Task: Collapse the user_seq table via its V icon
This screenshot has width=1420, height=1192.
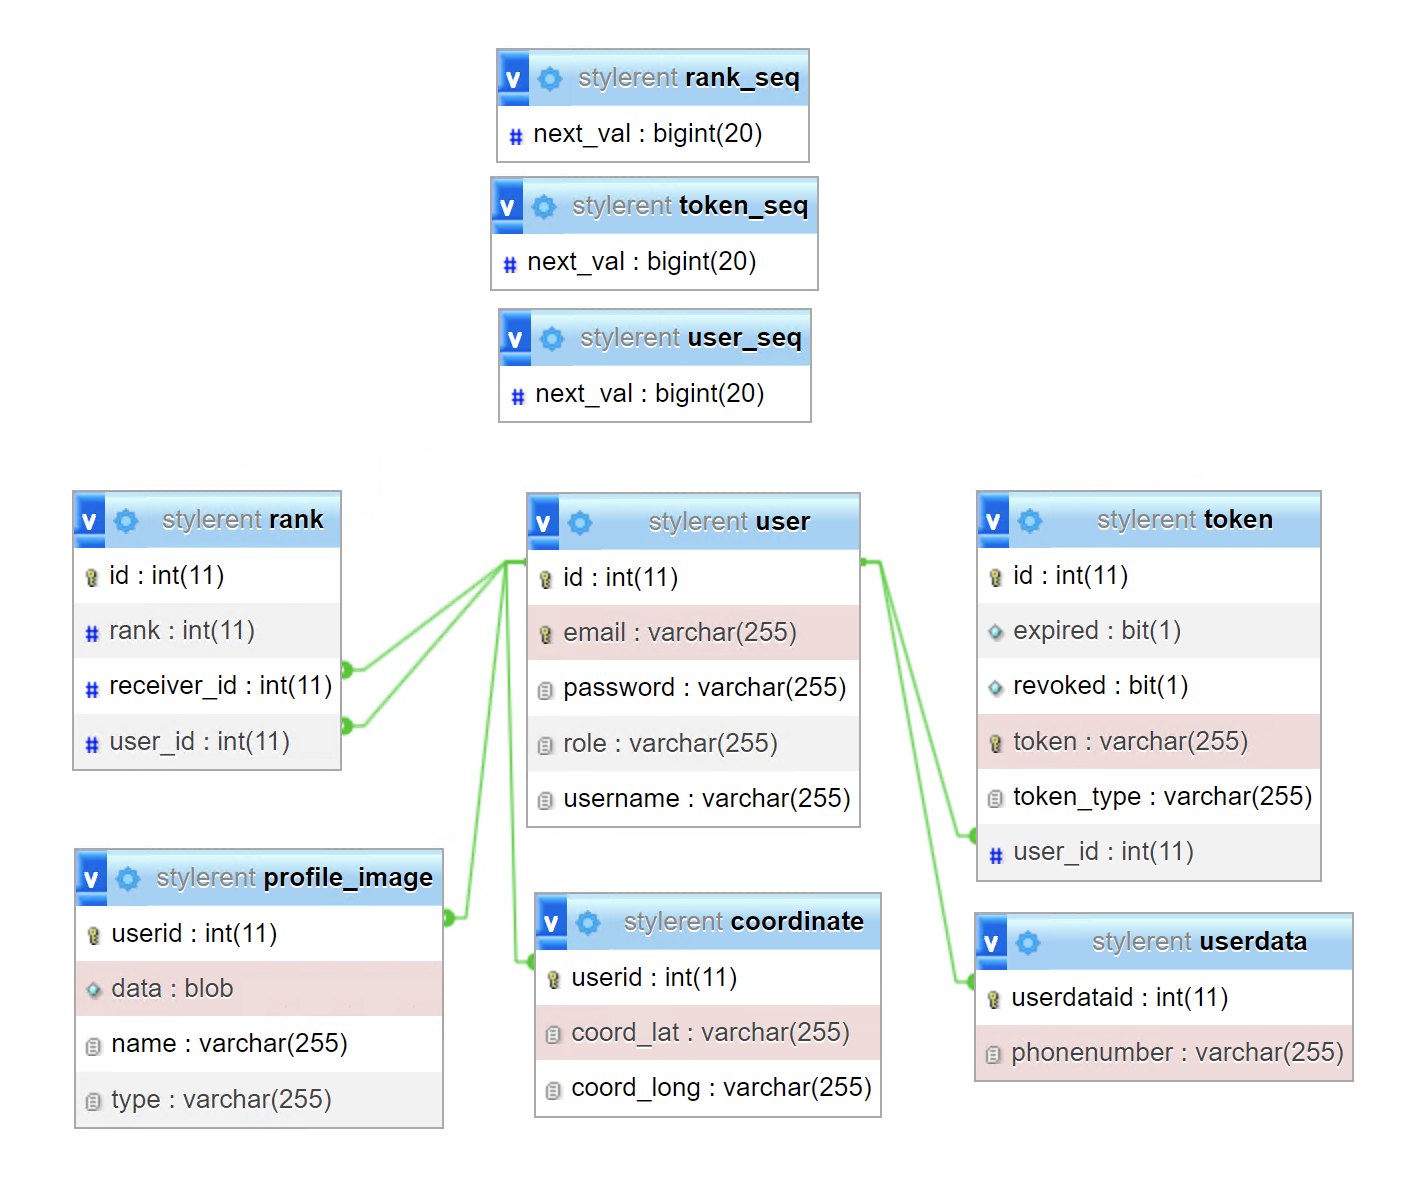Action: 515,337
